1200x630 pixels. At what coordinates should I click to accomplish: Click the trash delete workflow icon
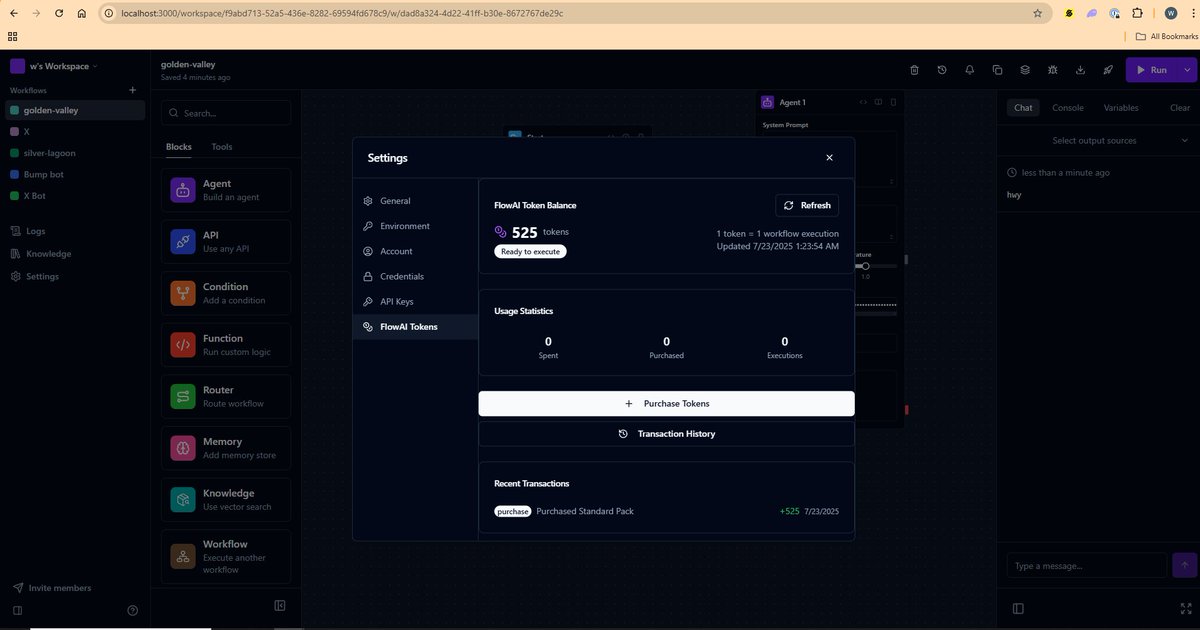click(914, 70)
